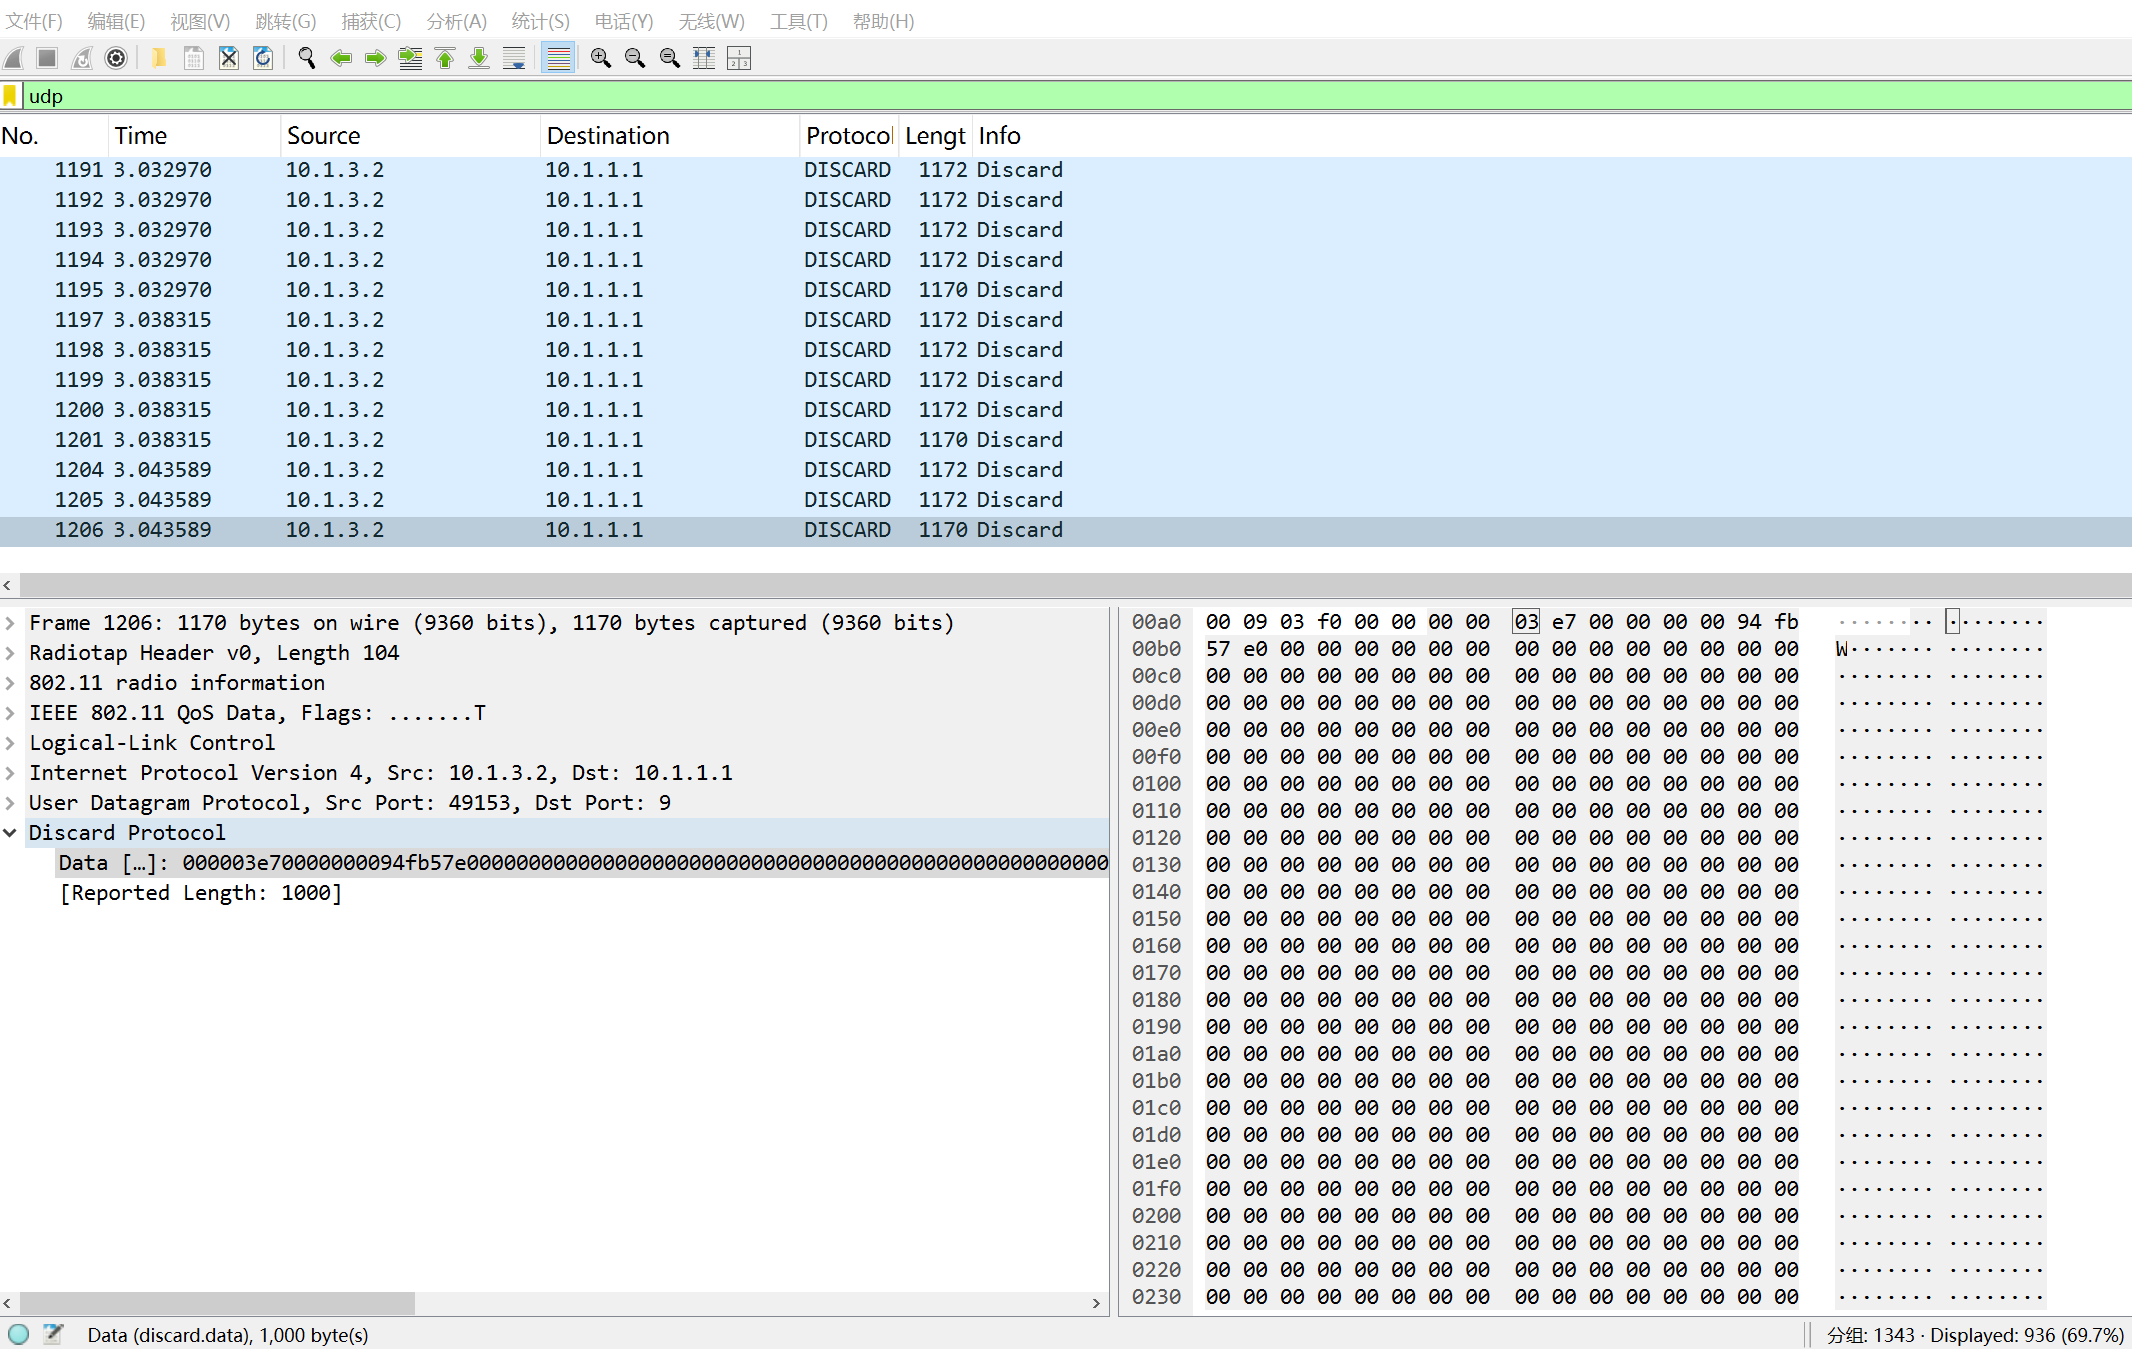The image size is (2132, 1349).
Task: Click the reload capture file icon
Action: pos(263,58)
